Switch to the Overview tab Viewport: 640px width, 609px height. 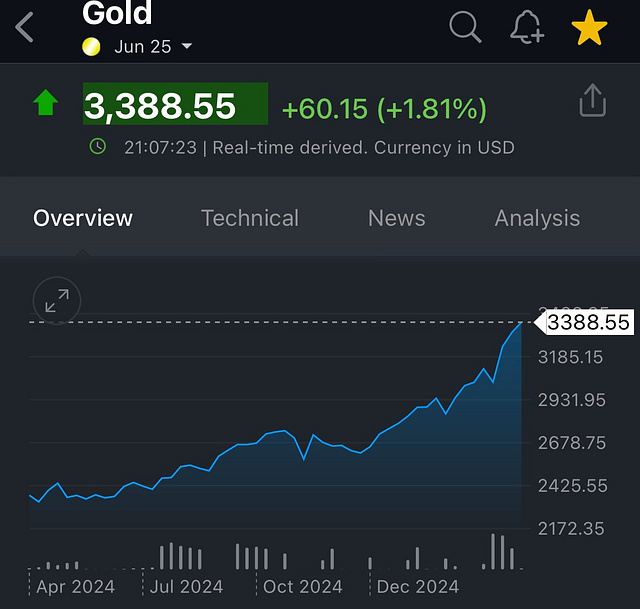[83, 218]
